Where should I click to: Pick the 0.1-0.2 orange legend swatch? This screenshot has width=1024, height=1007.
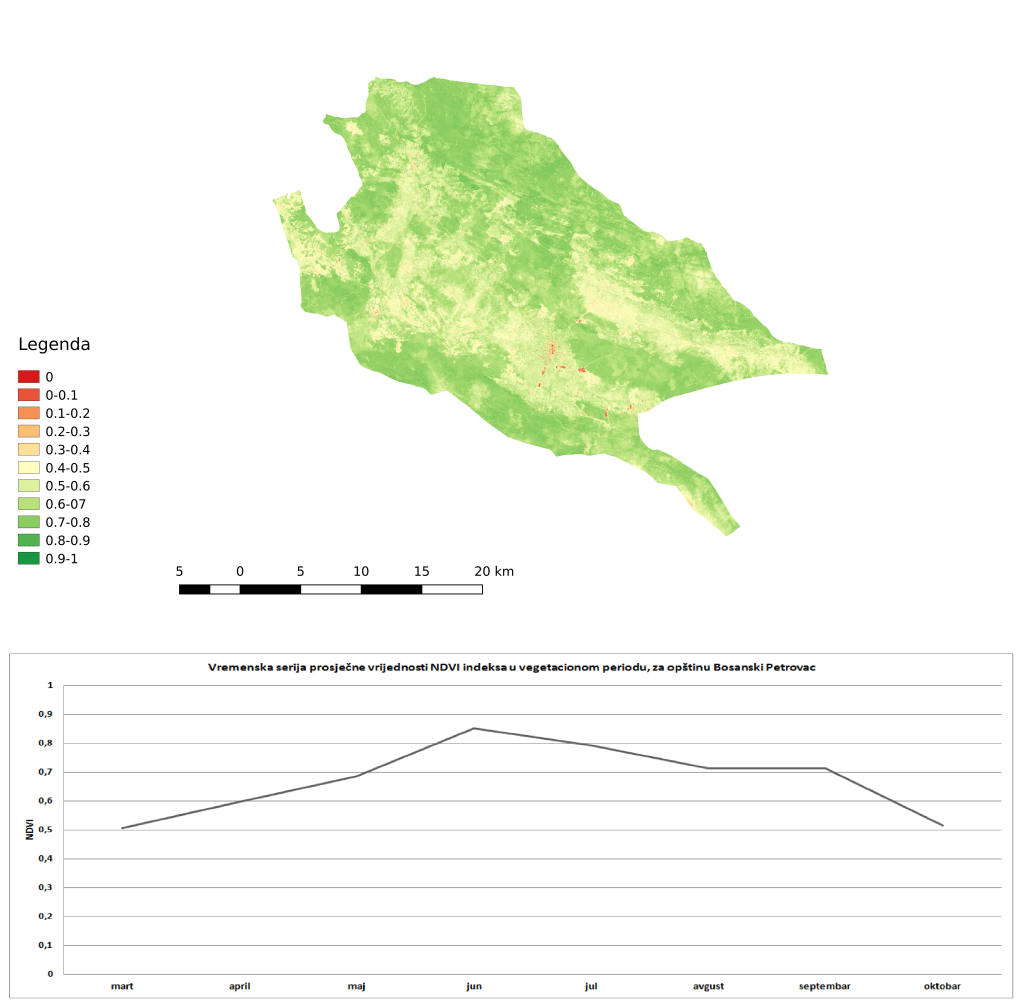tap(28, 413)
